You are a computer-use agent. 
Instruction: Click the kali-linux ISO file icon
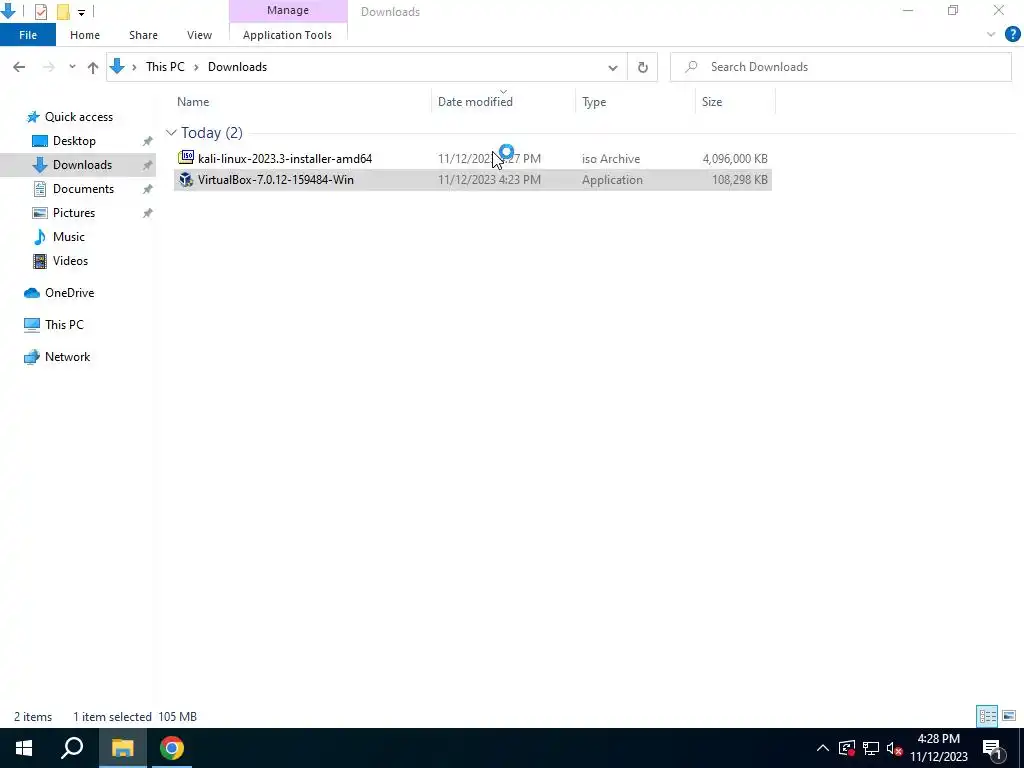point(186,157)
